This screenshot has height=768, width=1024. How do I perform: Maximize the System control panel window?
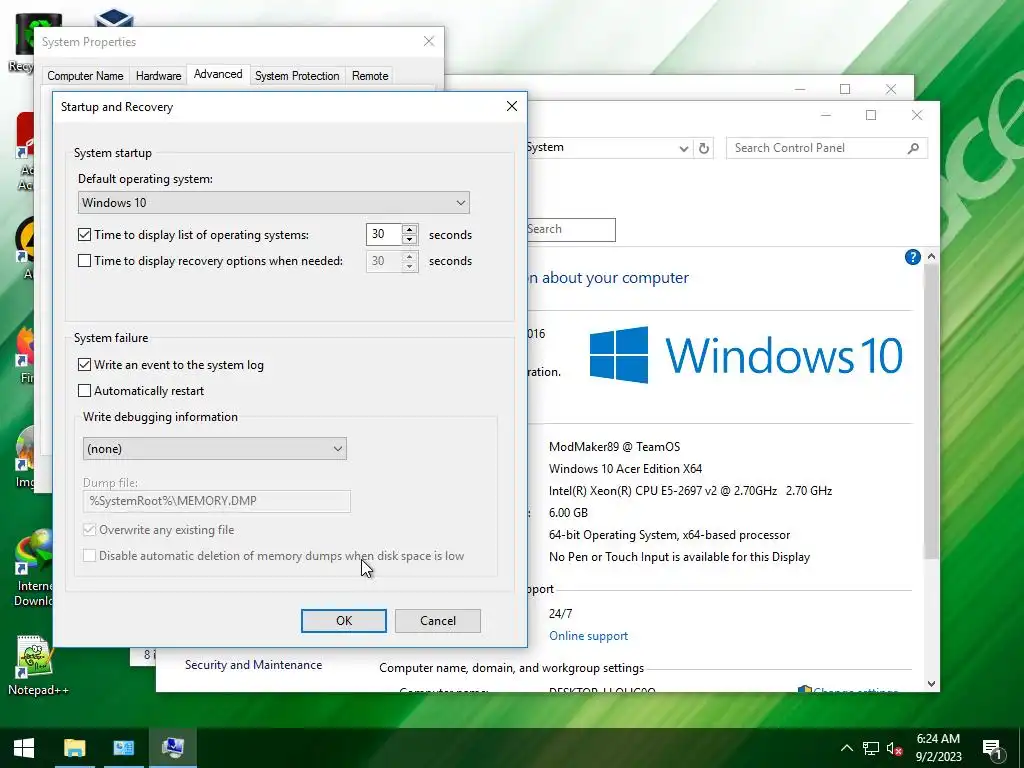(871, 116)
